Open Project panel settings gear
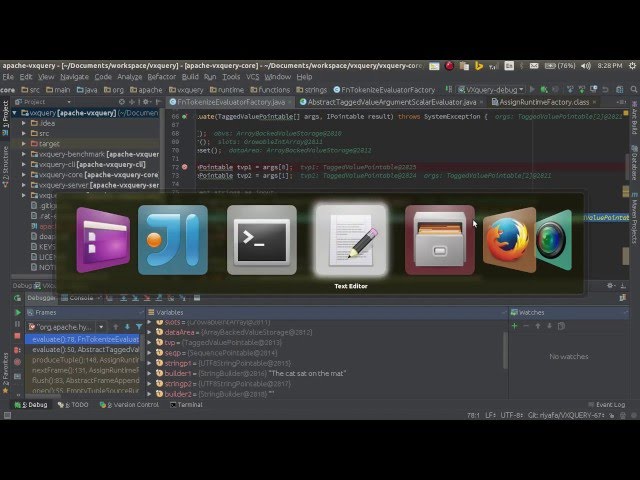The height and width of the screenshot is (480, 640). (x=146, y=102)
